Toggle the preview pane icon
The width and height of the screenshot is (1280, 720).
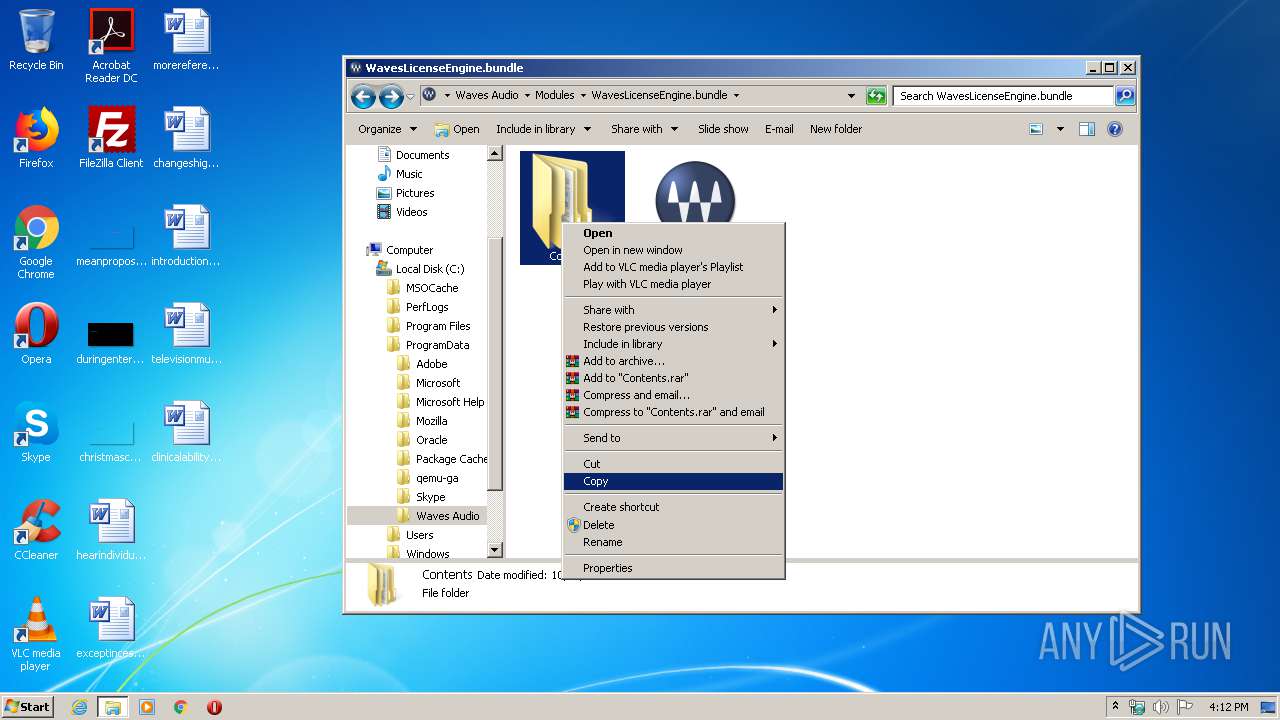1087,129
